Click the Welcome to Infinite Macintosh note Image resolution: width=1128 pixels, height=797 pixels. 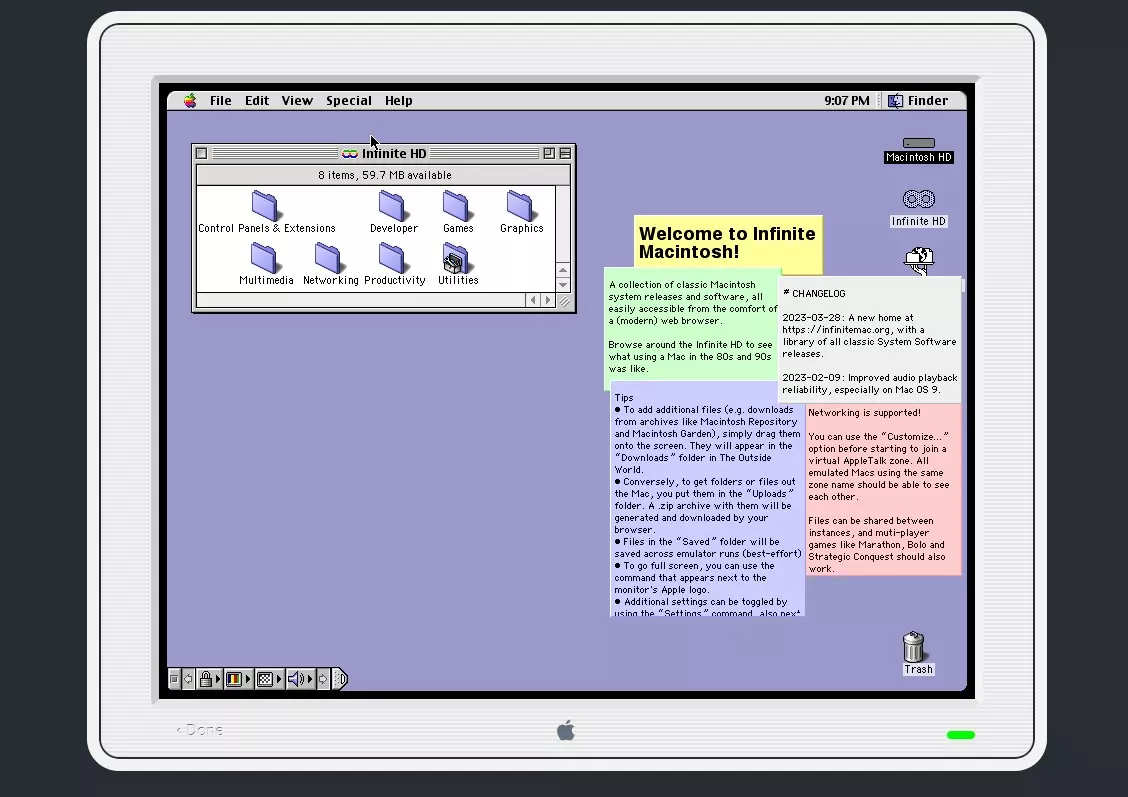pyautogui.click(x=728, y=242)
